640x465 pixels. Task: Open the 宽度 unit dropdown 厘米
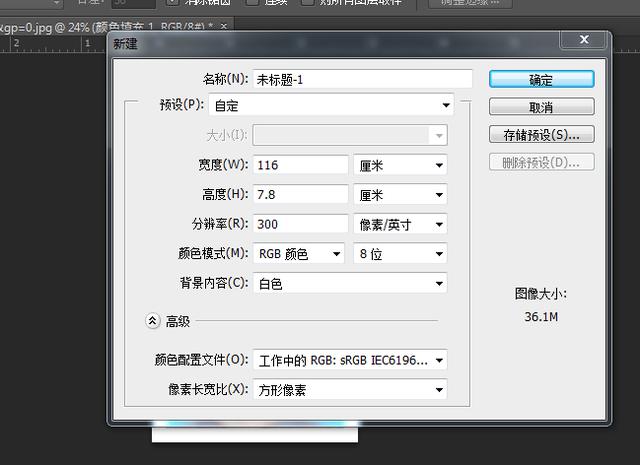pos(400,165)
